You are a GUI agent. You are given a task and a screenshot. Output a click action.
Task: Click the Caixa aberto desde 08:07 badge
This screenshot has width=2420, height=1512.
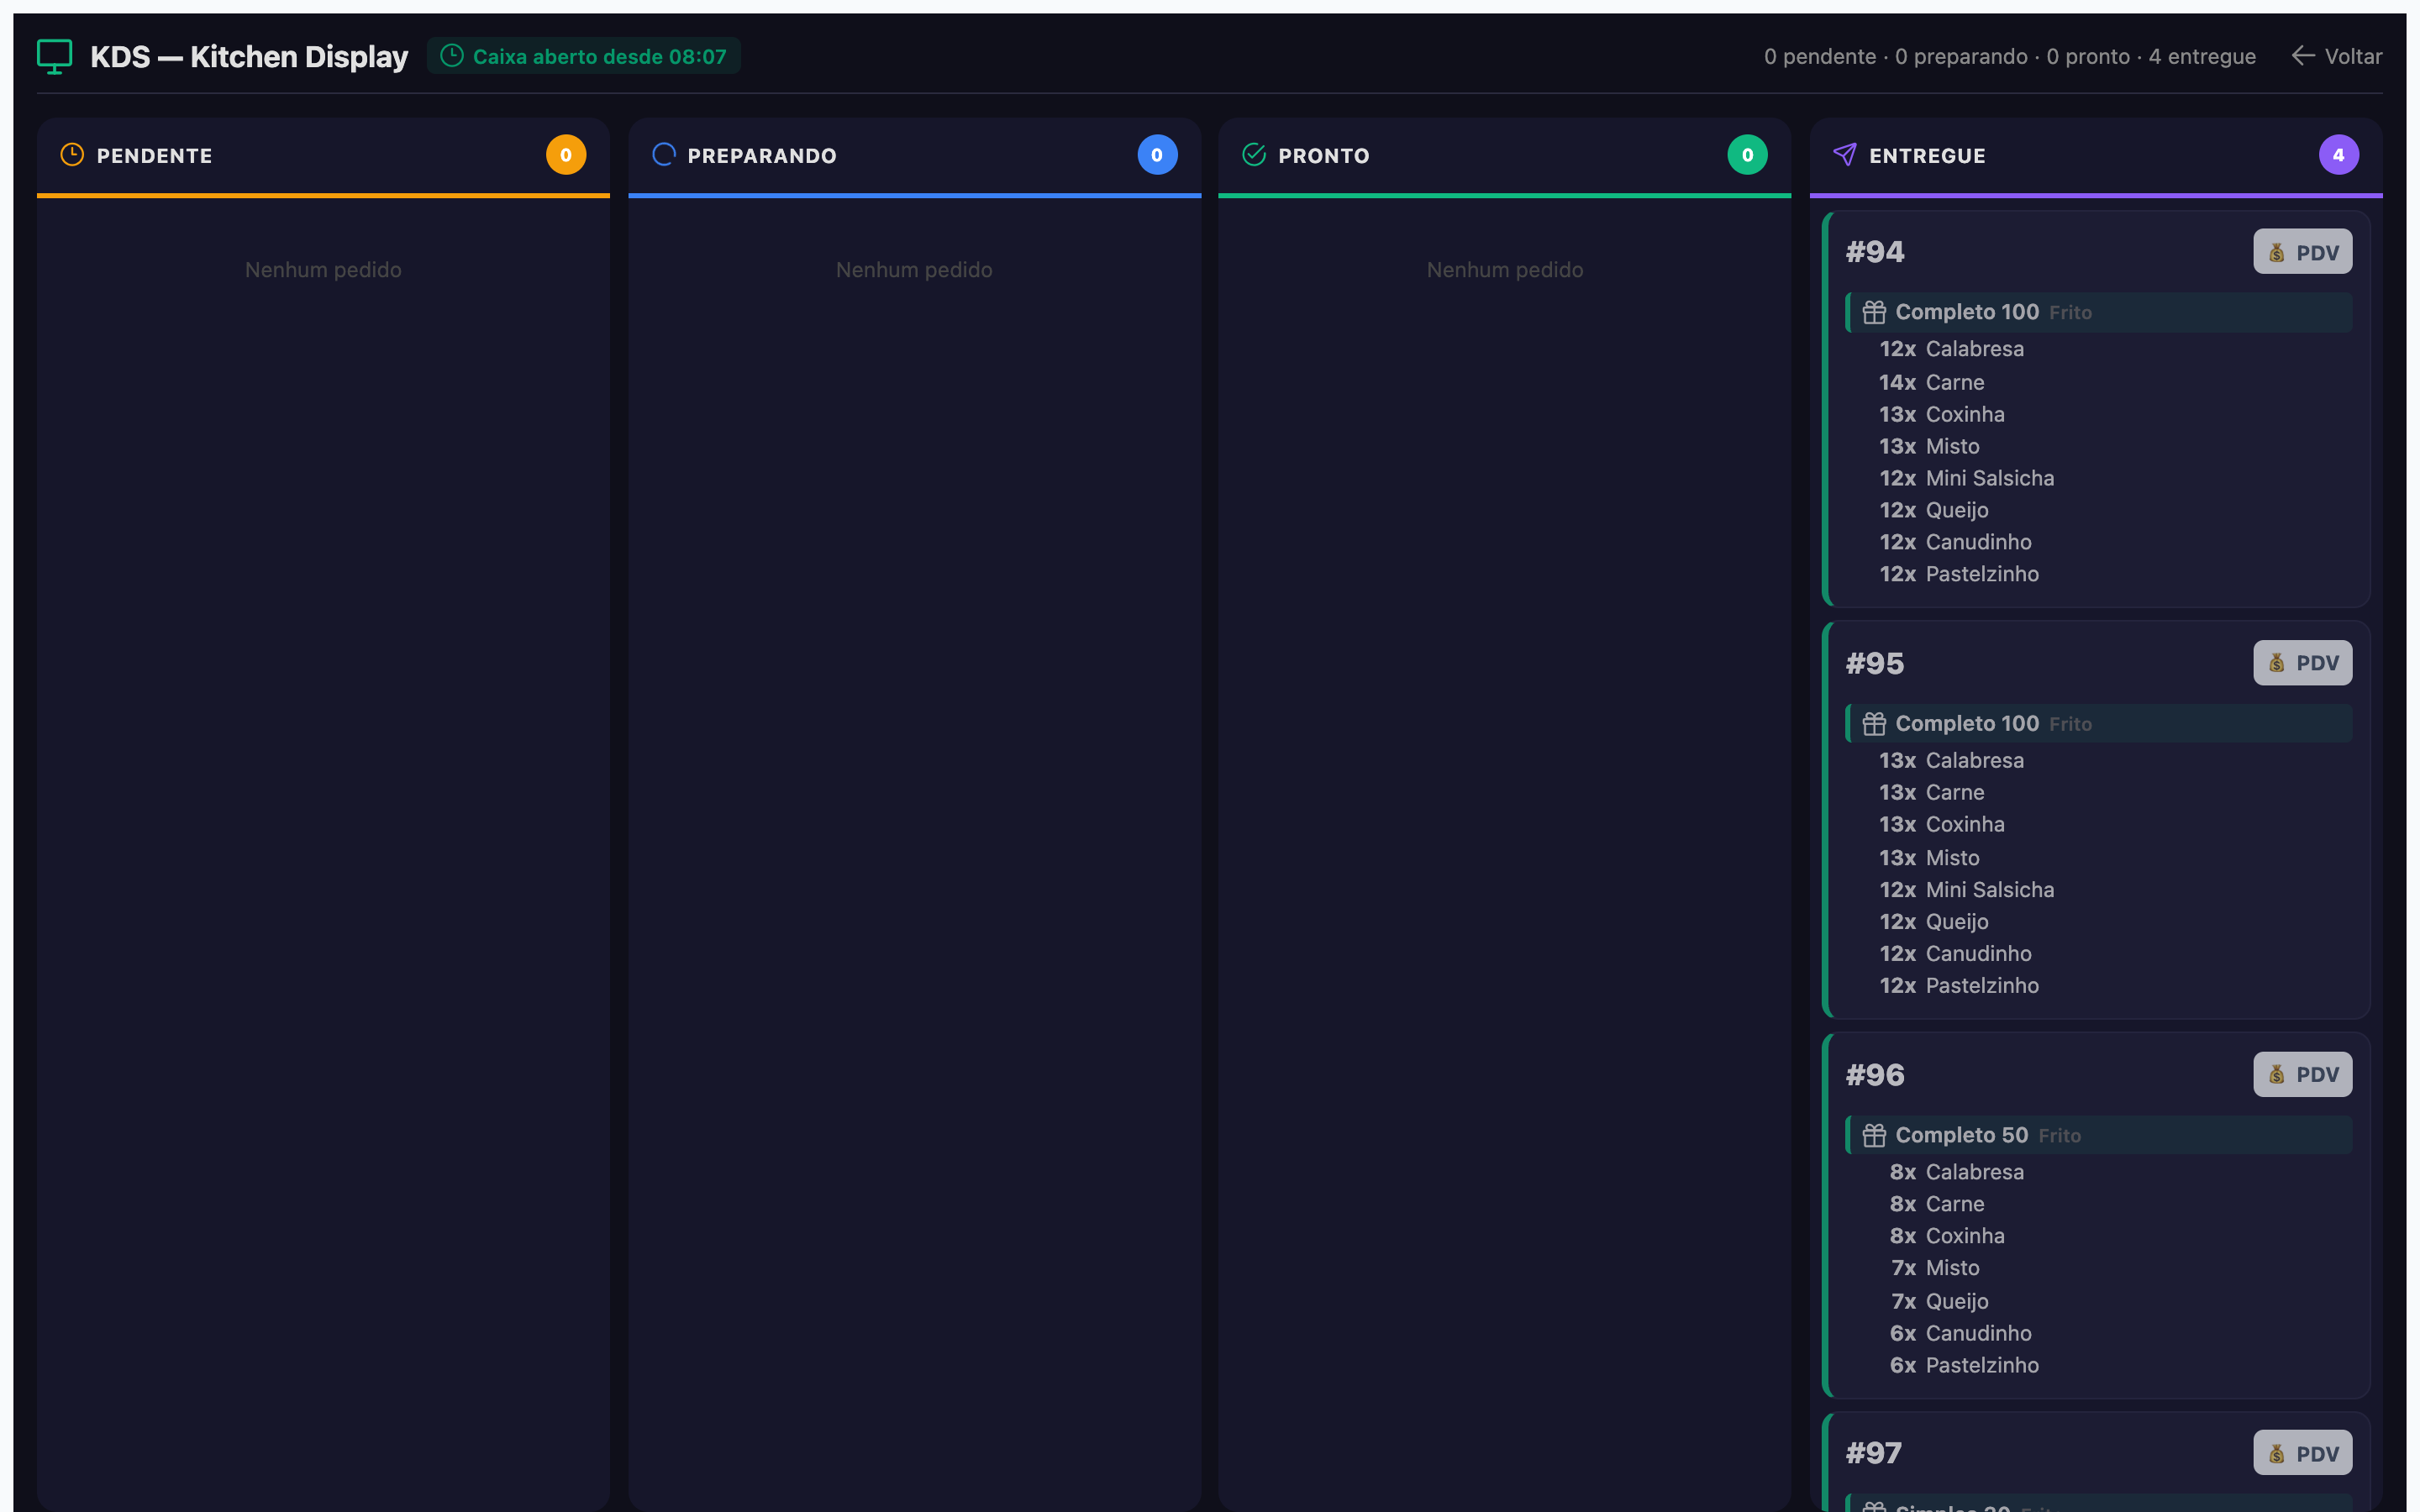tap(584, 56)
